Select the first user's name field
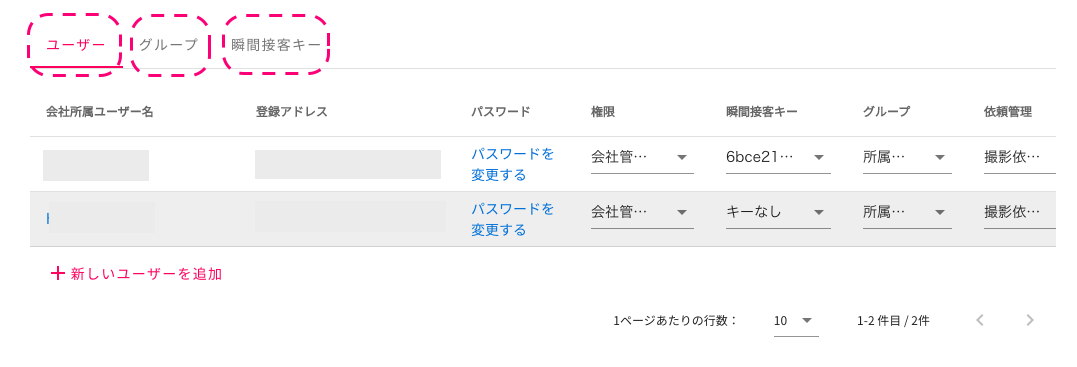 tap(96, 165)
